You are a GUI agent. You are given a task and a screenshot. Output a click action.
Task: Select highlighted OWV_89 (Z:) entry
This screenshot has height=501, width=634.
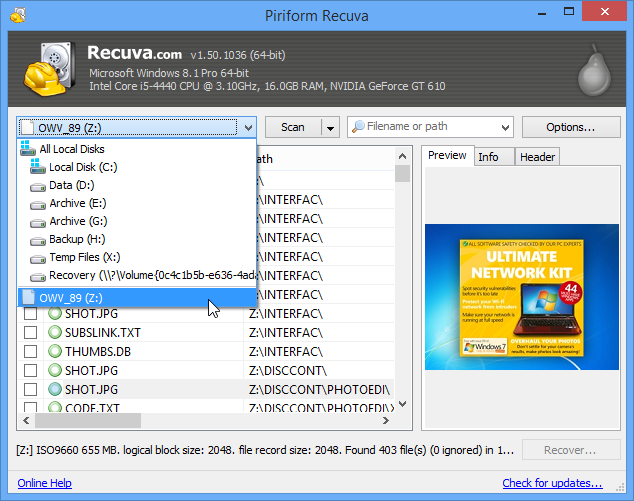[x=137, y=298]
